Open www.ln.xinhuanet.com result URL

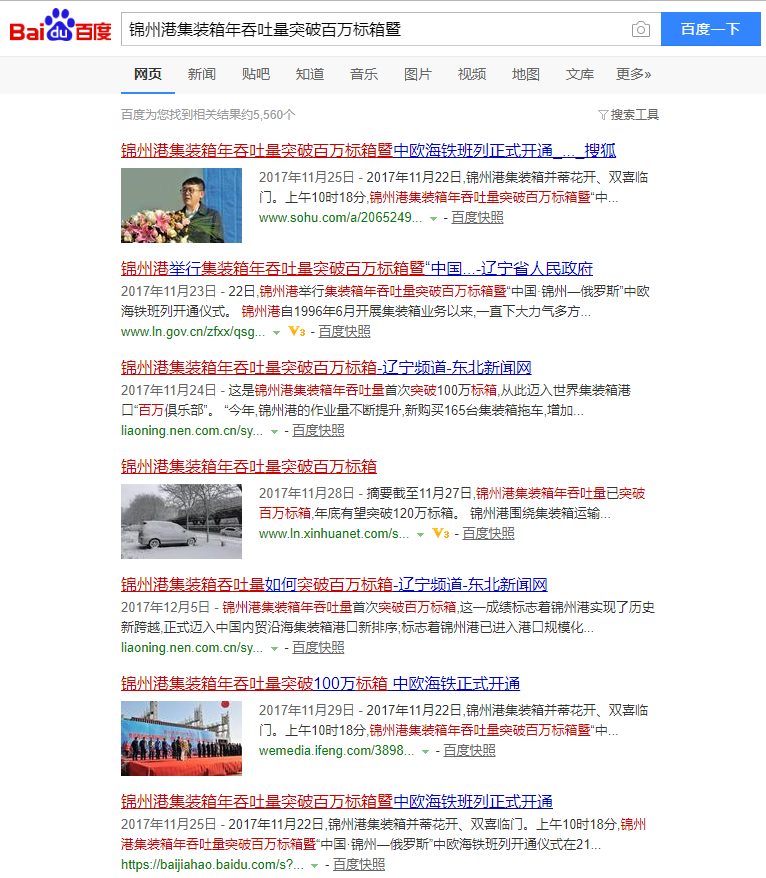[334, 534]
